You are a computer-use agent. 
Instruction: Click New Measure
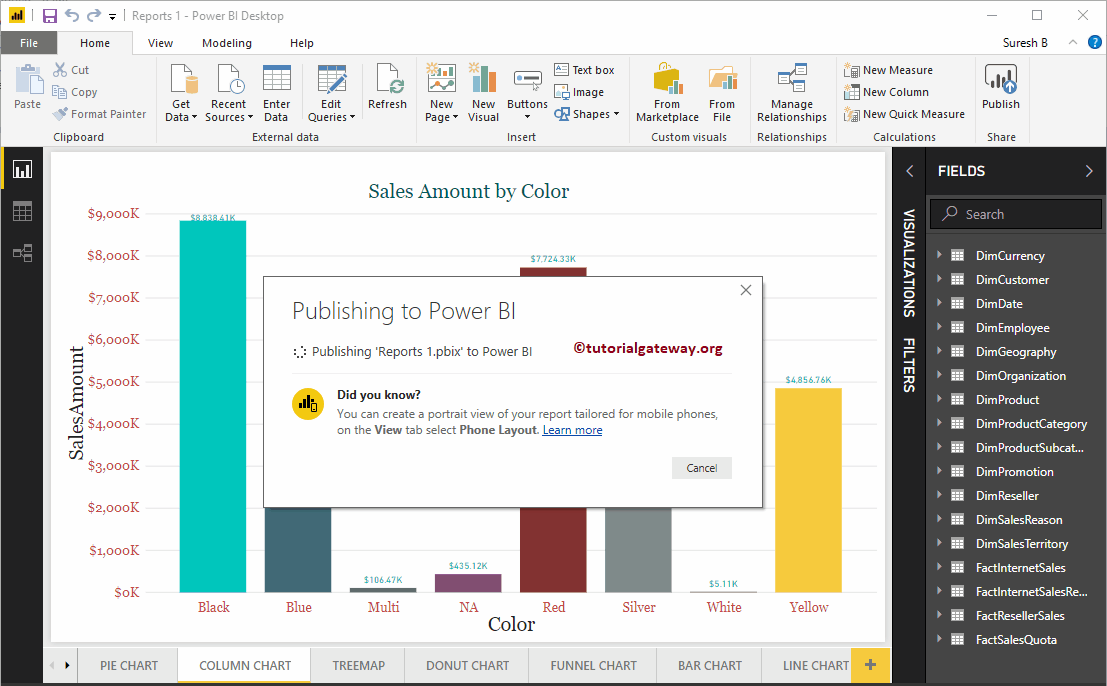pos(889,70)
